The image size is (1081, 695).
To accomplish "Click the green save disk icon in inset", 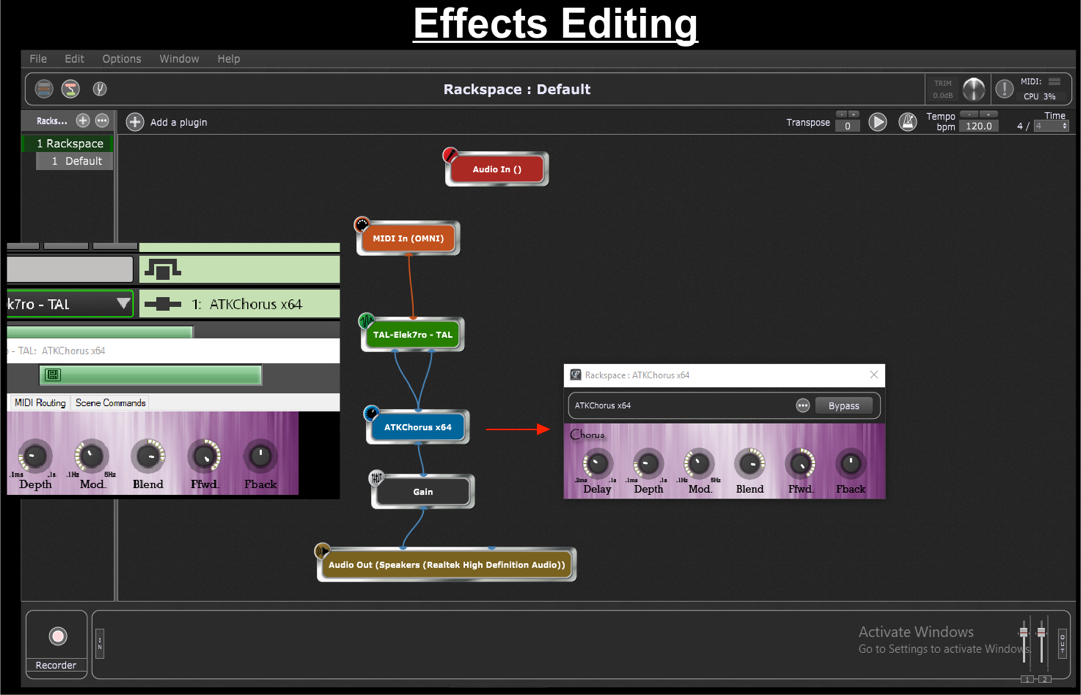I will pyautogui.click(x=53, y=374).
